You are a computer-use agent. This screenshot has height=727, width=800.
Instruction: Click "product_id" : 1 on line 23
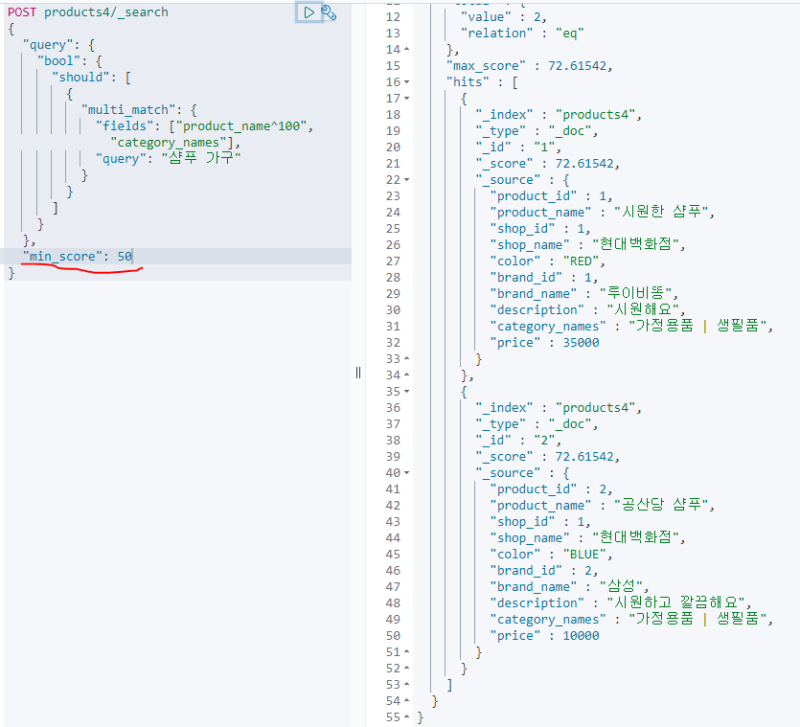[551, 196]
